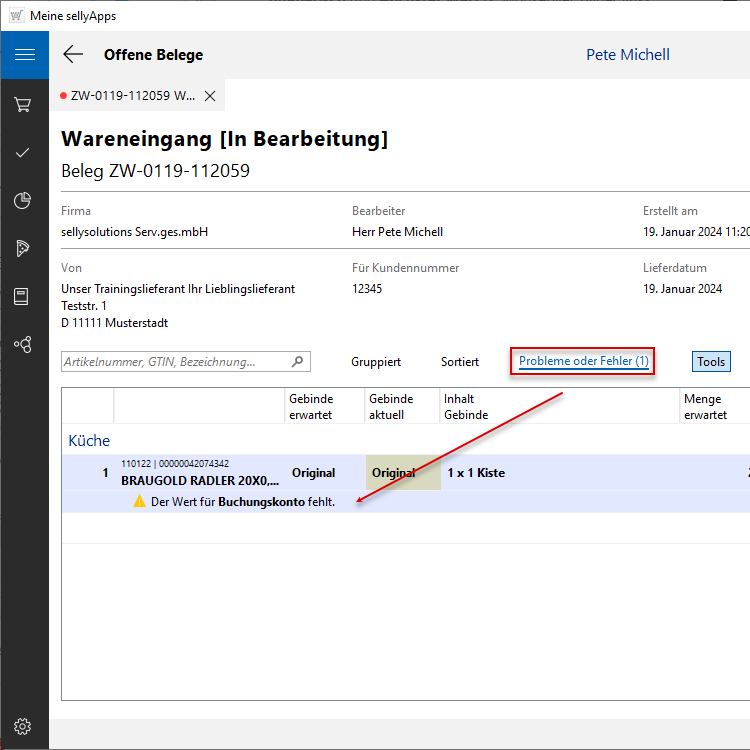Open the connected nodes sidebar icon
750x750 pixels.
(23, 344)
